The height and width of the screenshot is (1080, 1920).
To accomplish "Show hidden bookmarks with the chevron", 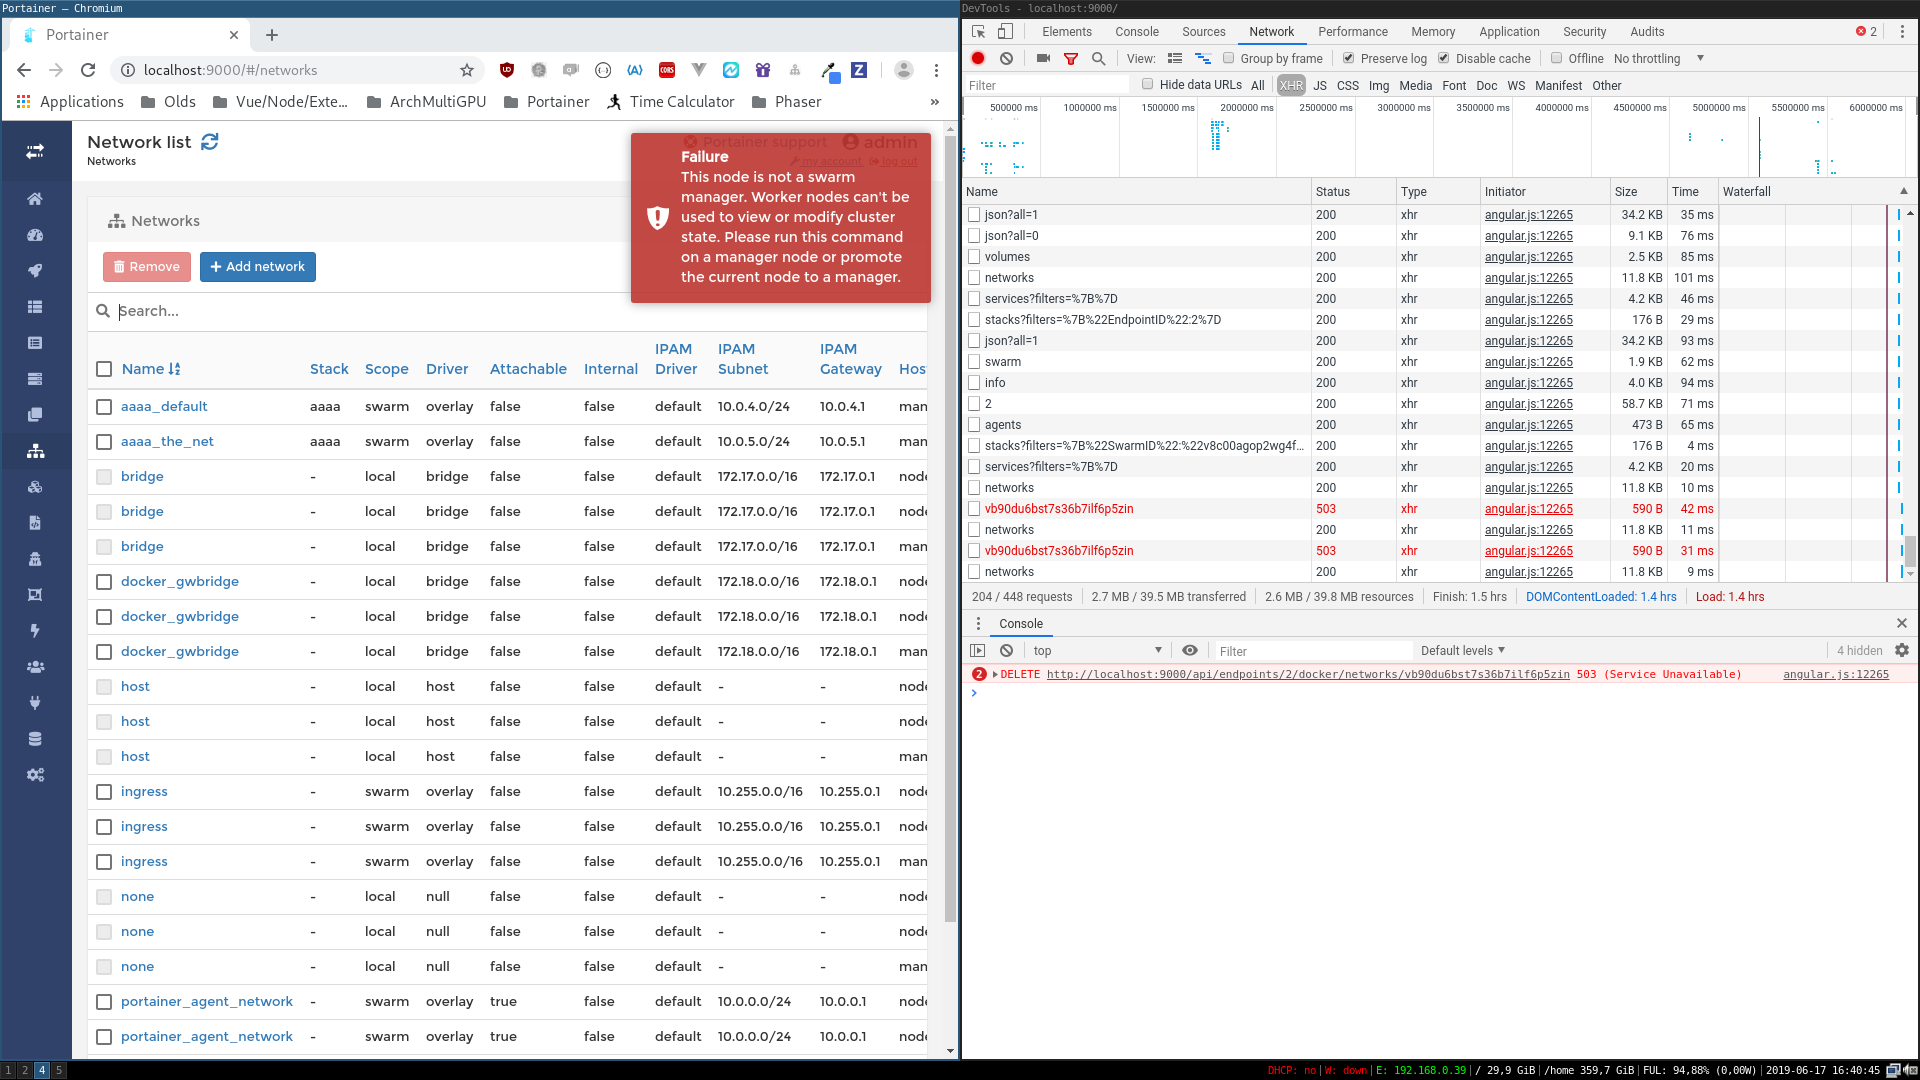I will pyautogui.click(x=935, y=102).
